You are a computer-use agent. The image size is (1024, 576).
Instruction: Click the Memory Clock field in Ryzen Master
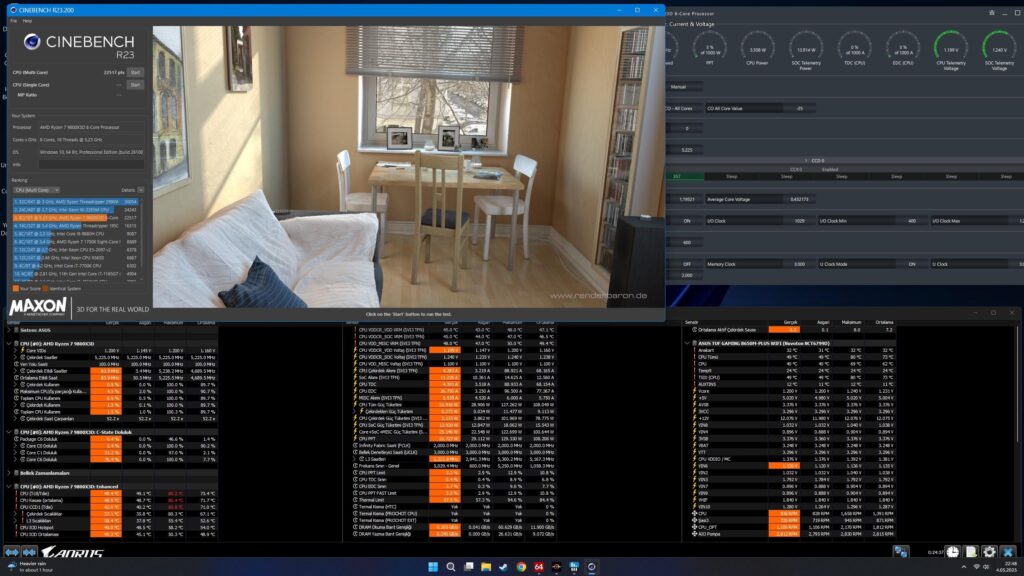click(760, 264)
